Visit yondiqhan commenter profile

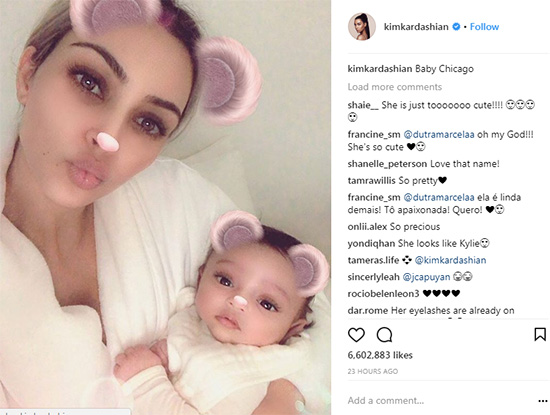pos(371,243)
